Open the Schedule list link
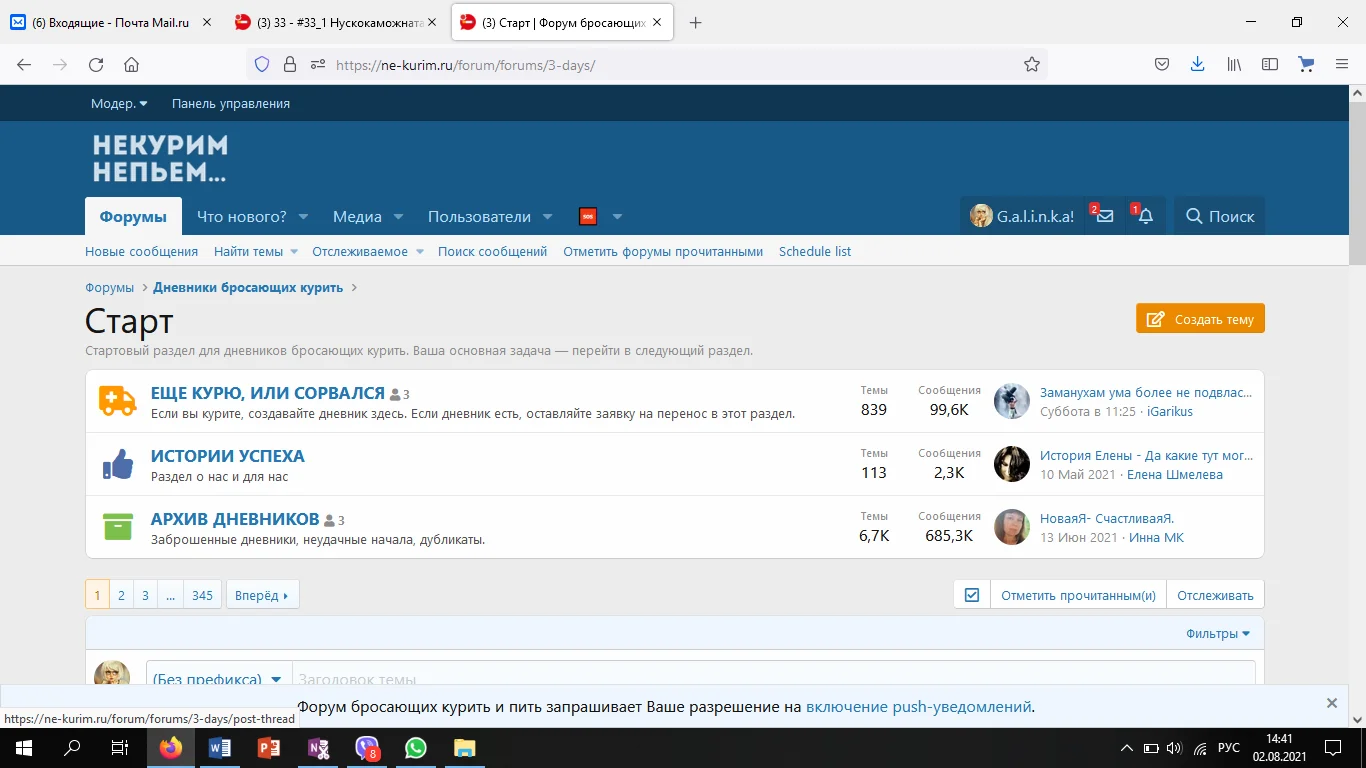The height and width of the screenshot is (768, 1366). pos(815,252)
